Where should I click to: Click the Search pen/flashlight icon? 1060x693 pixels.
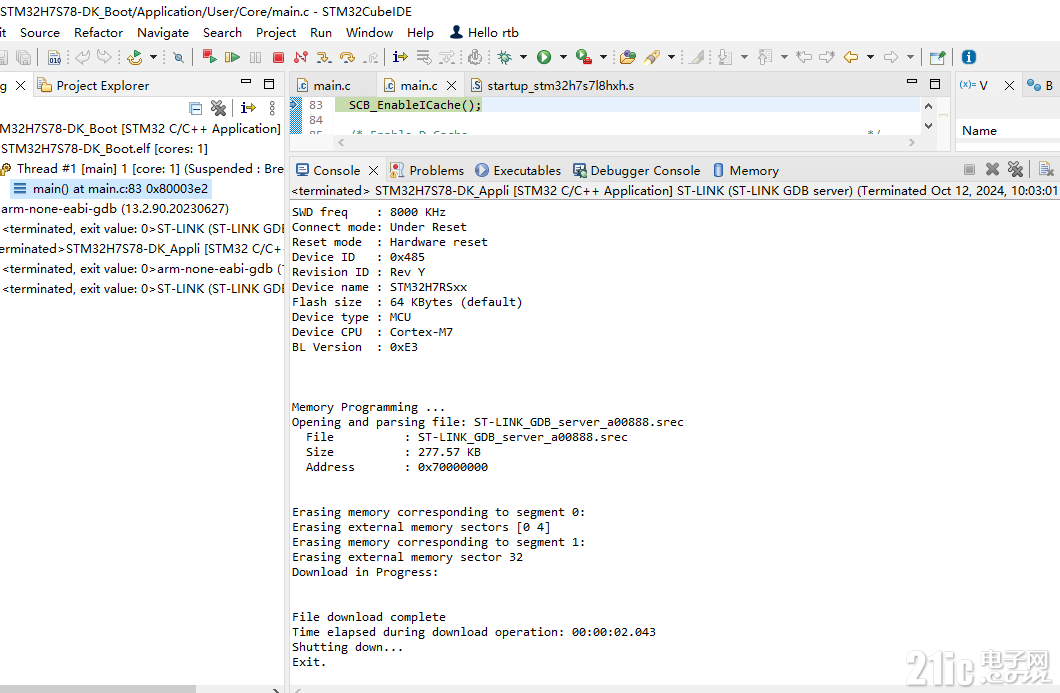[652, 57]
